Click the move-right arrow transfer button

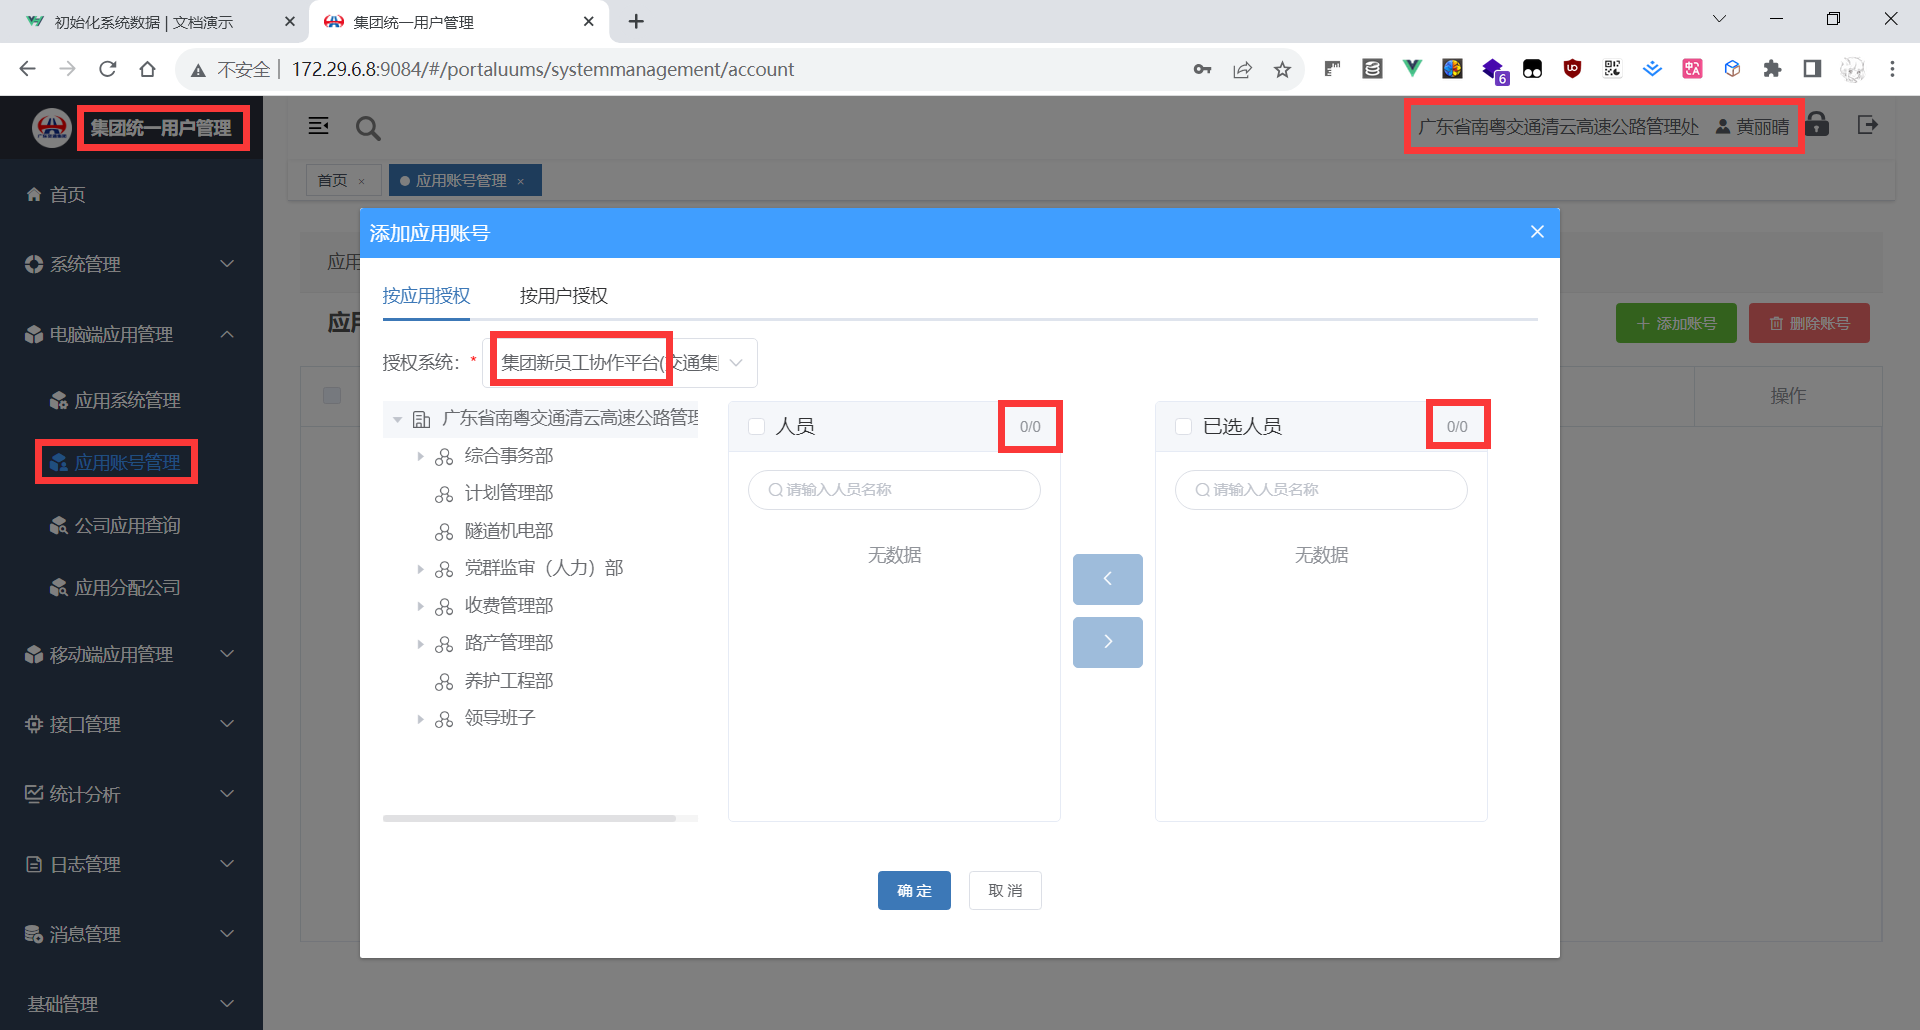point(1108,642)
